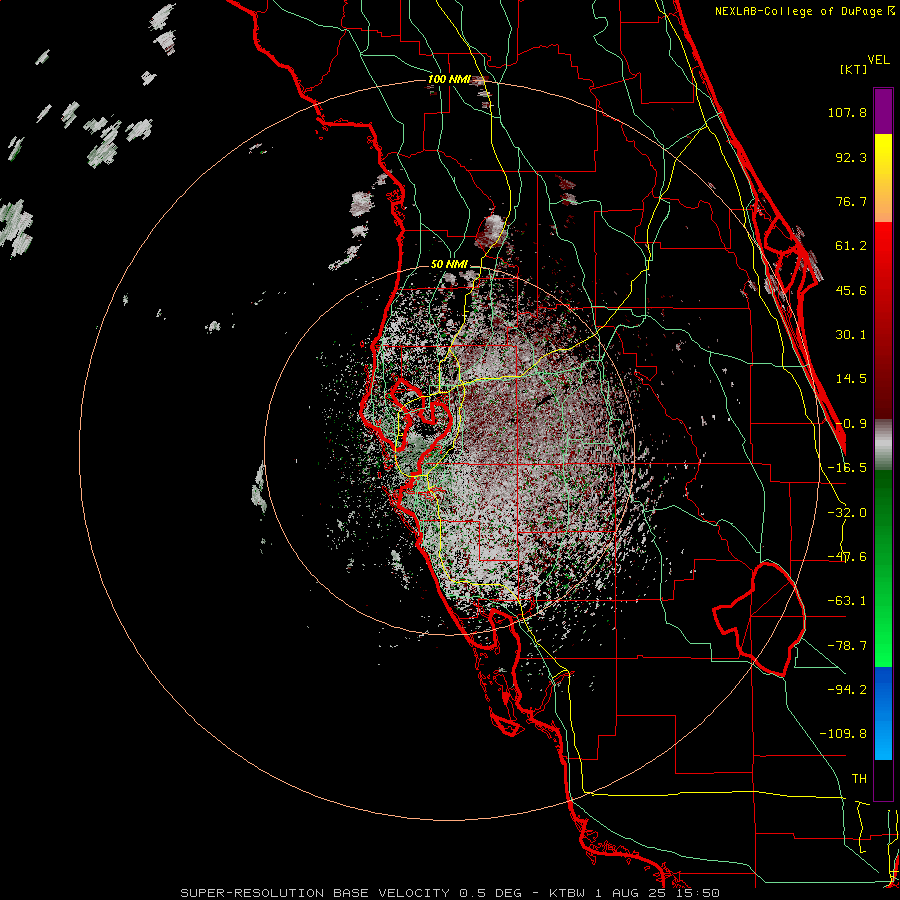Click the blue segment of the velocity color bar
Viewport: 900px width, 900px height.
pos(883,713)
